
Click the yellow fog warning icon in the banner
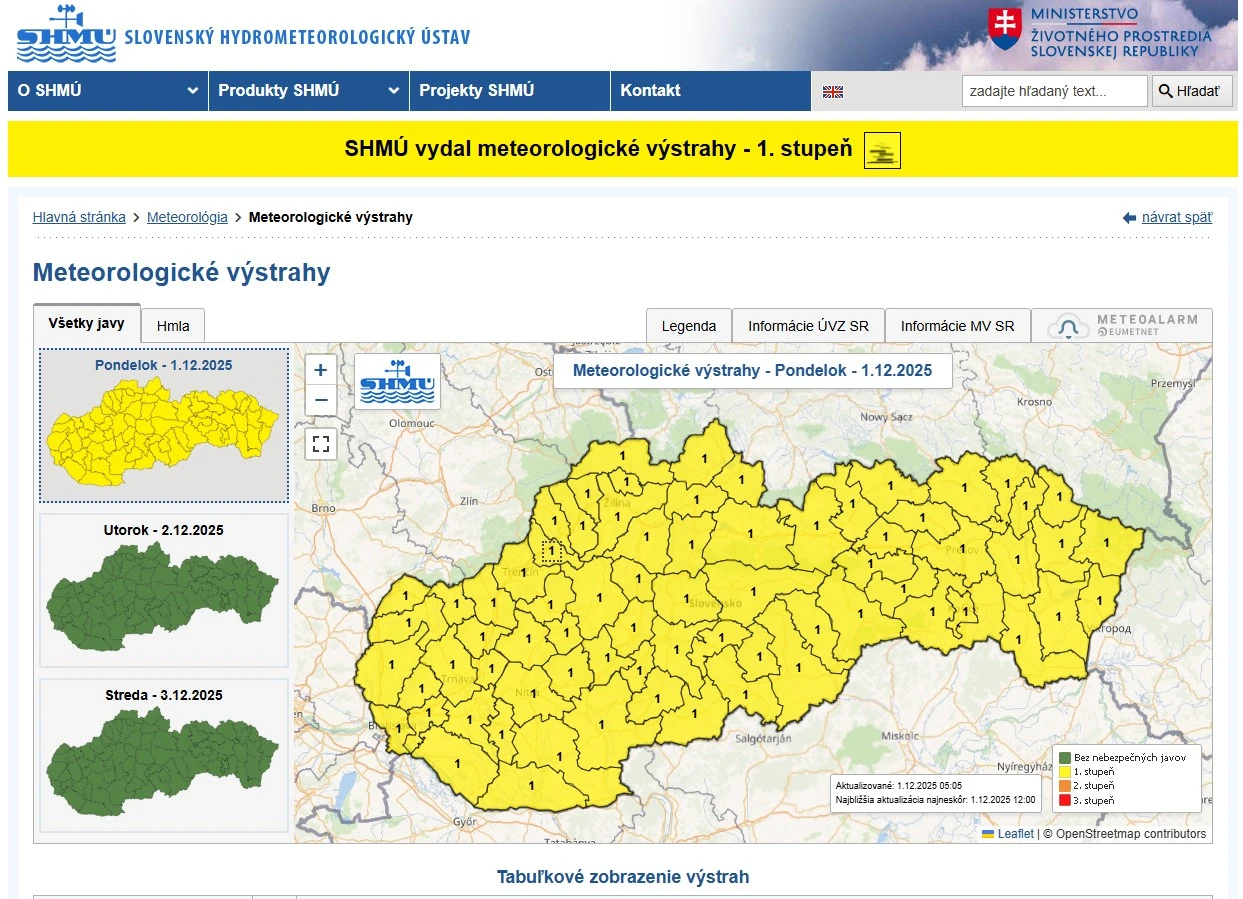(882, 150)
